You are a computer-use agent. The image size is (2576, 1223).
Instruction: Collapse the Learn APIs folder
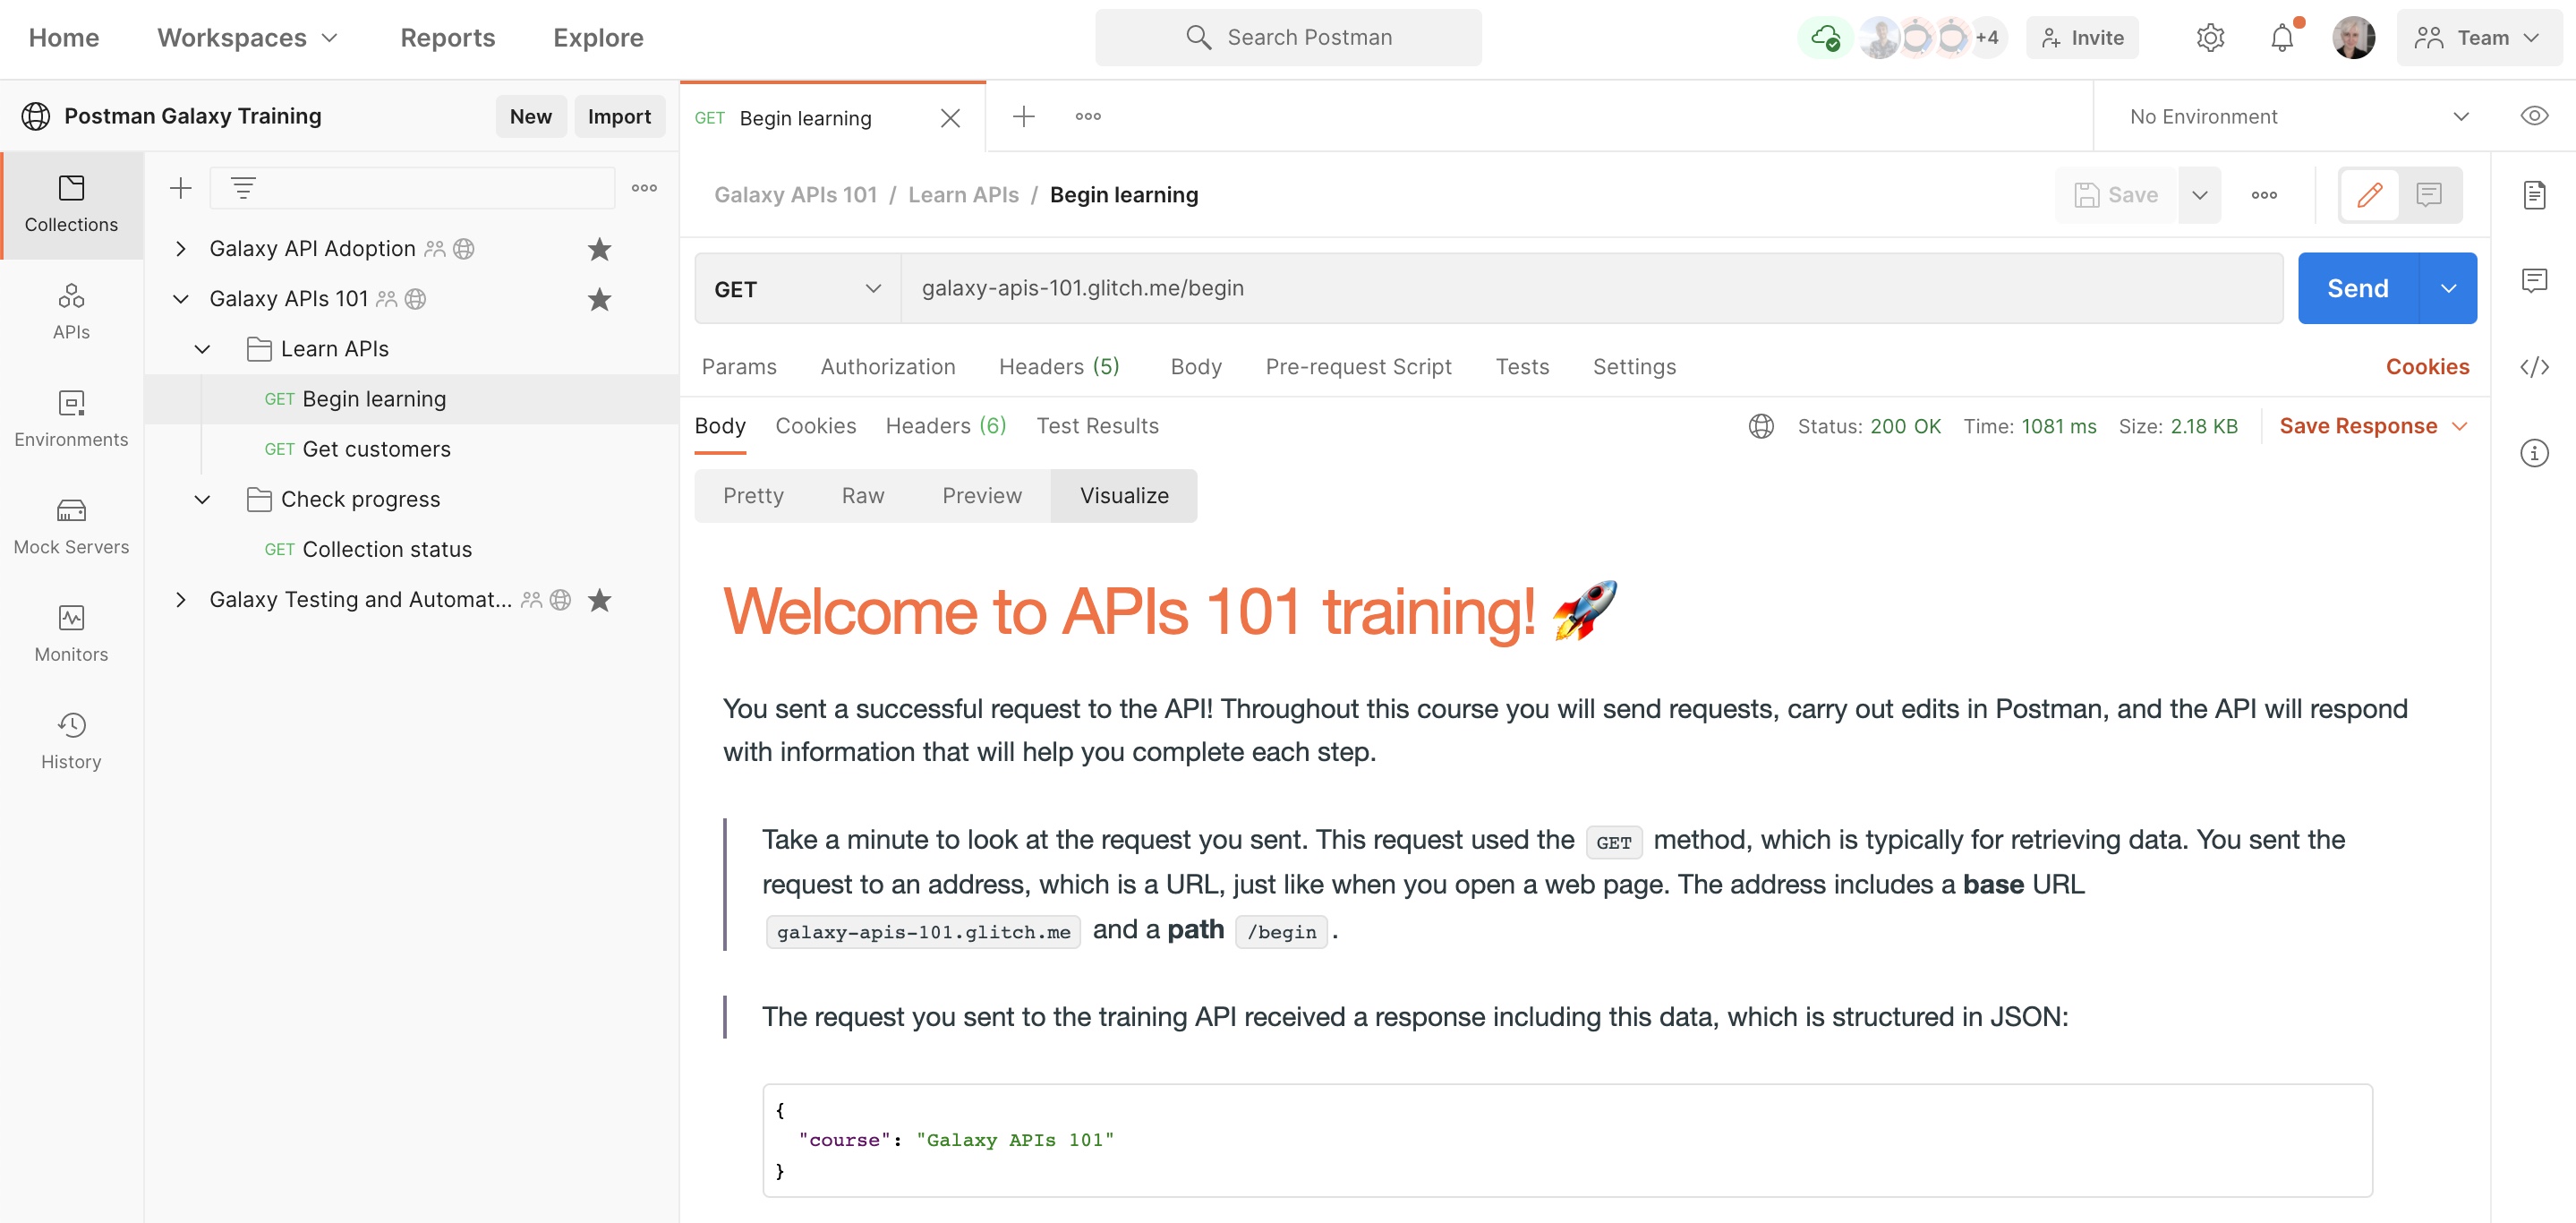(x=202, y=349)
